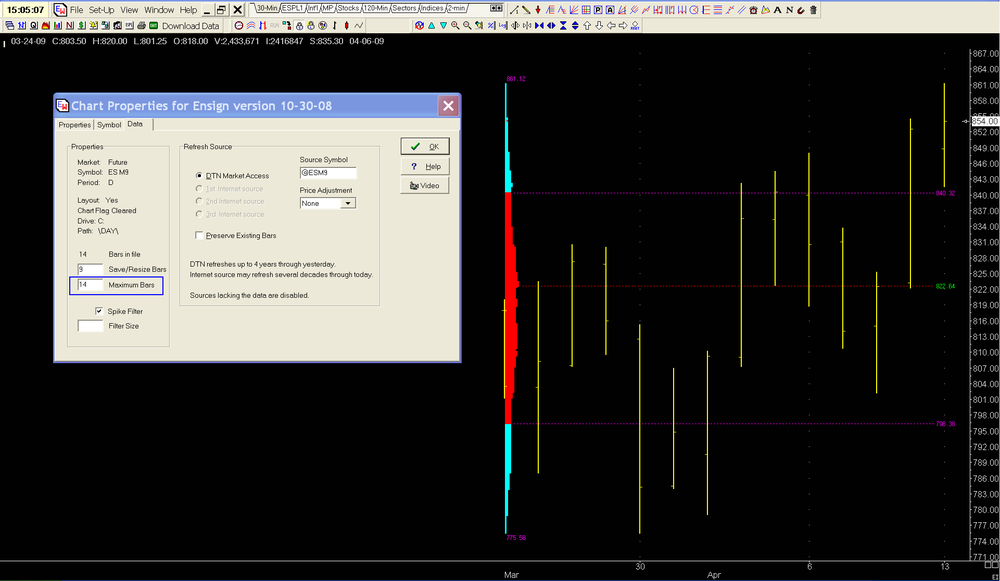Toggle the Spike Filter checkbox
The image size is (1000, 581).
(99, 311)
